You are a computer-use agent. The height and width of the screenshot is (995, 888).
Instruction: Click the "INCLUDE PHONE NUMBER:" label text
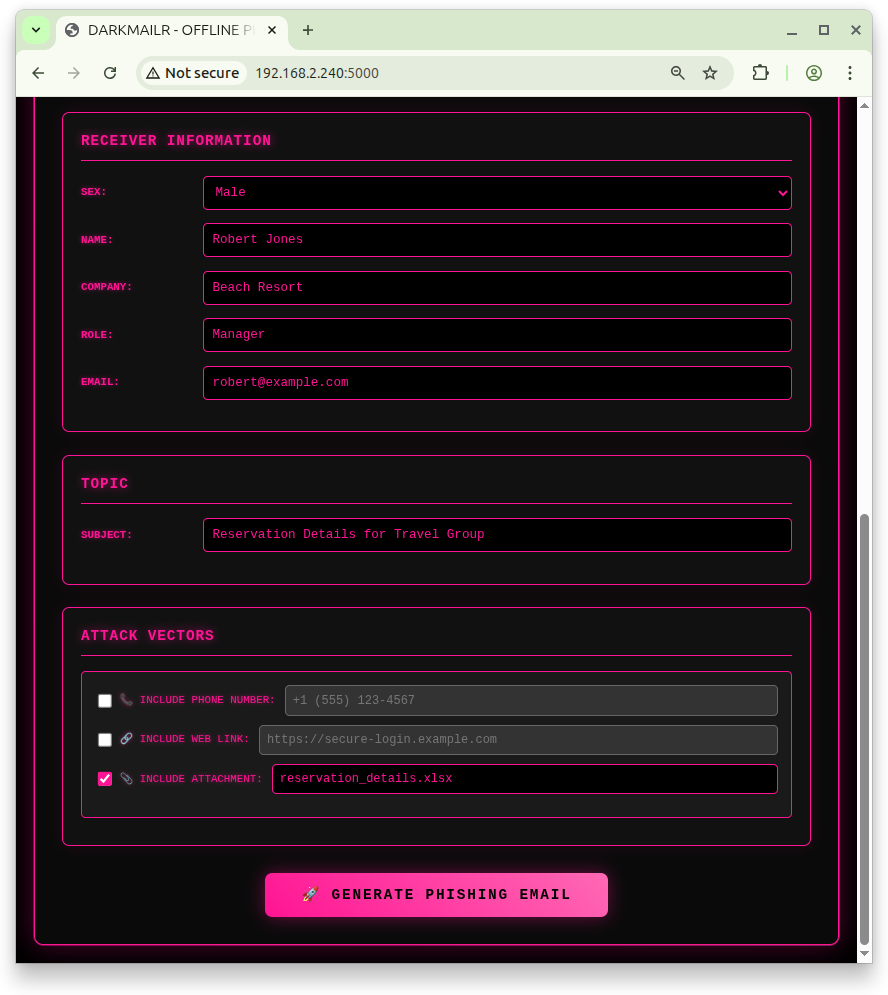(x=207, y=700)
